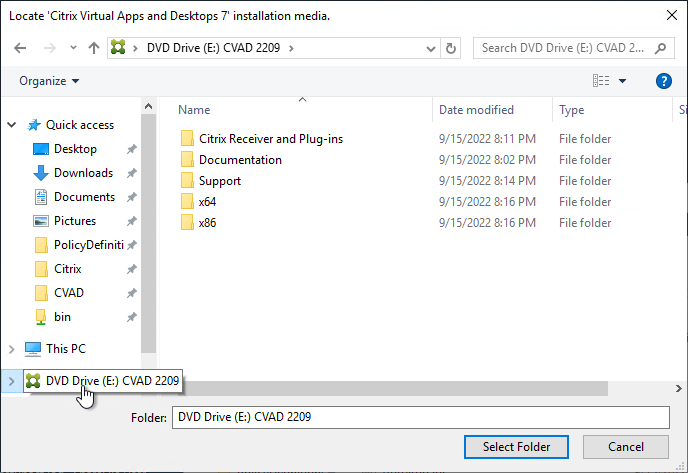Viewport: 688px width, 473px height.
Task: Select the bin pinned folder
Action: point(62,317)
